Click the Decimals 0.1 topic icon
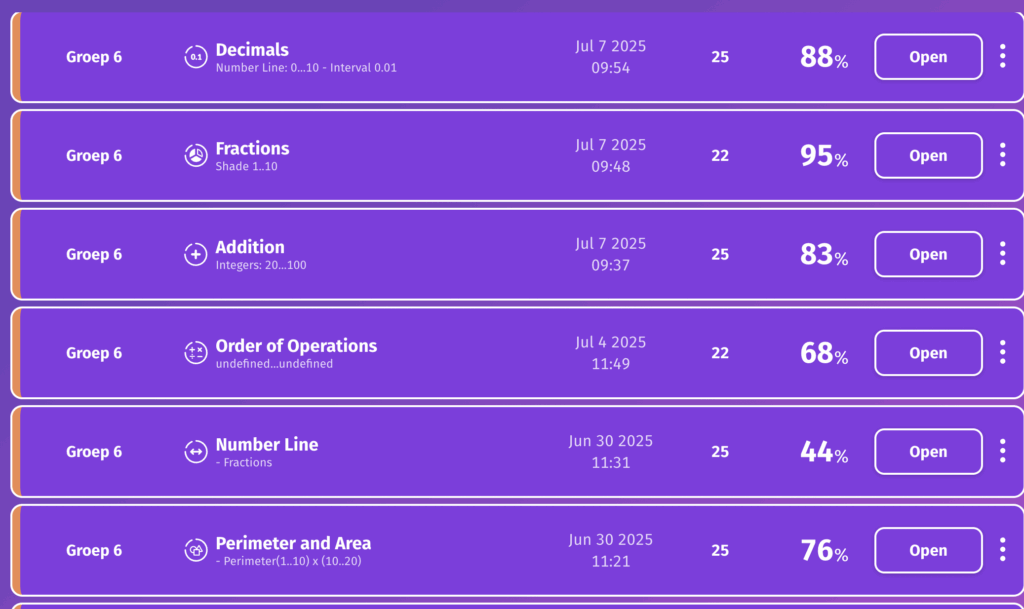1024x609 pixels. tap(196, 58)
